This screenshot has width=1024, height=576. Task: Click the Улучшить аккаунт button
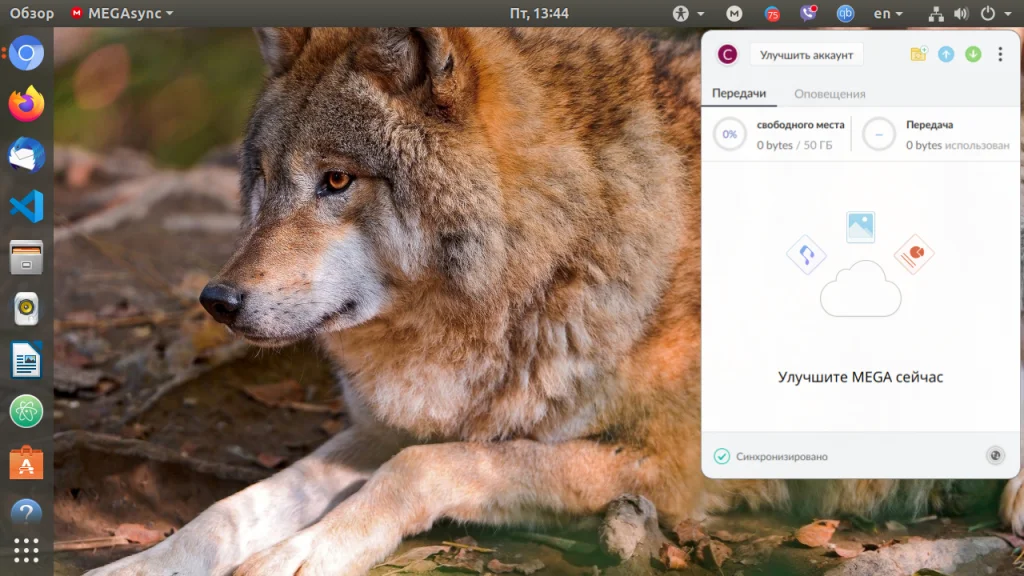pyautogui.click(x=806, y=55)
